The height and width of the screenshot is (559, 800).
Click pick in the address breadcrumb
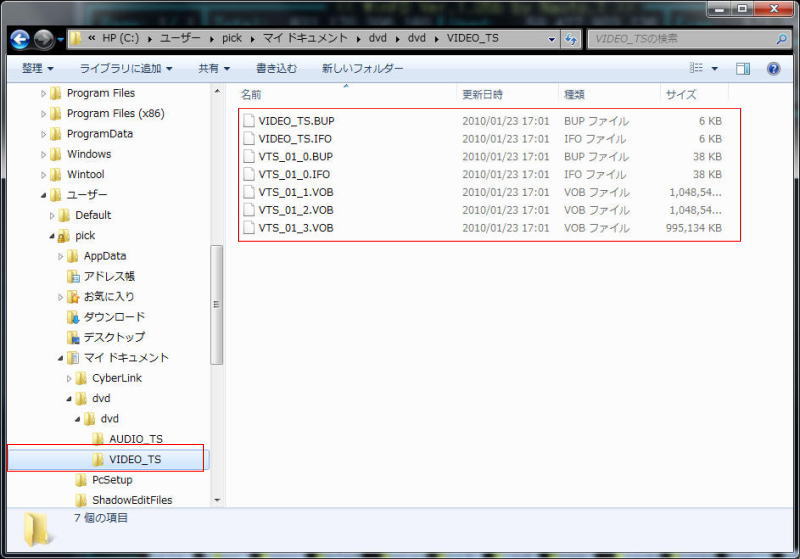(x=232, y=38)
